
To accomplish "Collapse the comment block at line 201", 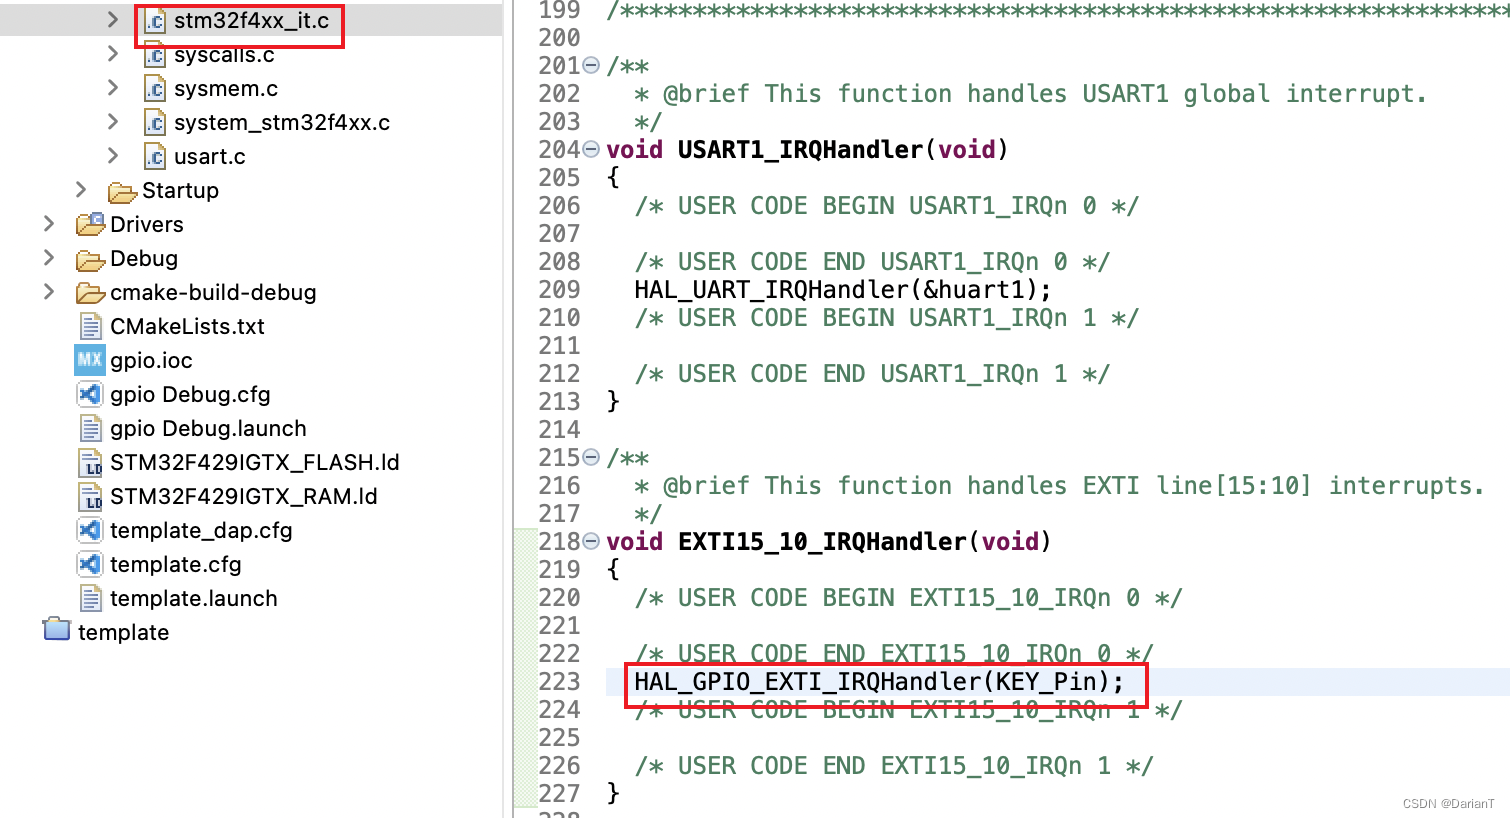I will (x=591, y=66).
